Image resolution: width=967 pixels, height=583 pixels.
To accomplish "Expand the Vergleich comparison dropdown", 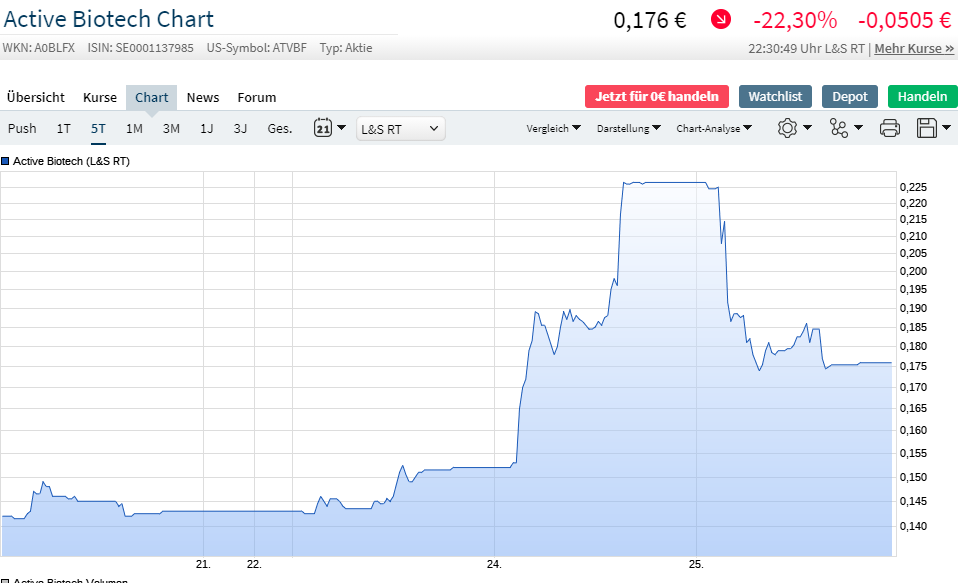I will 553,128.
